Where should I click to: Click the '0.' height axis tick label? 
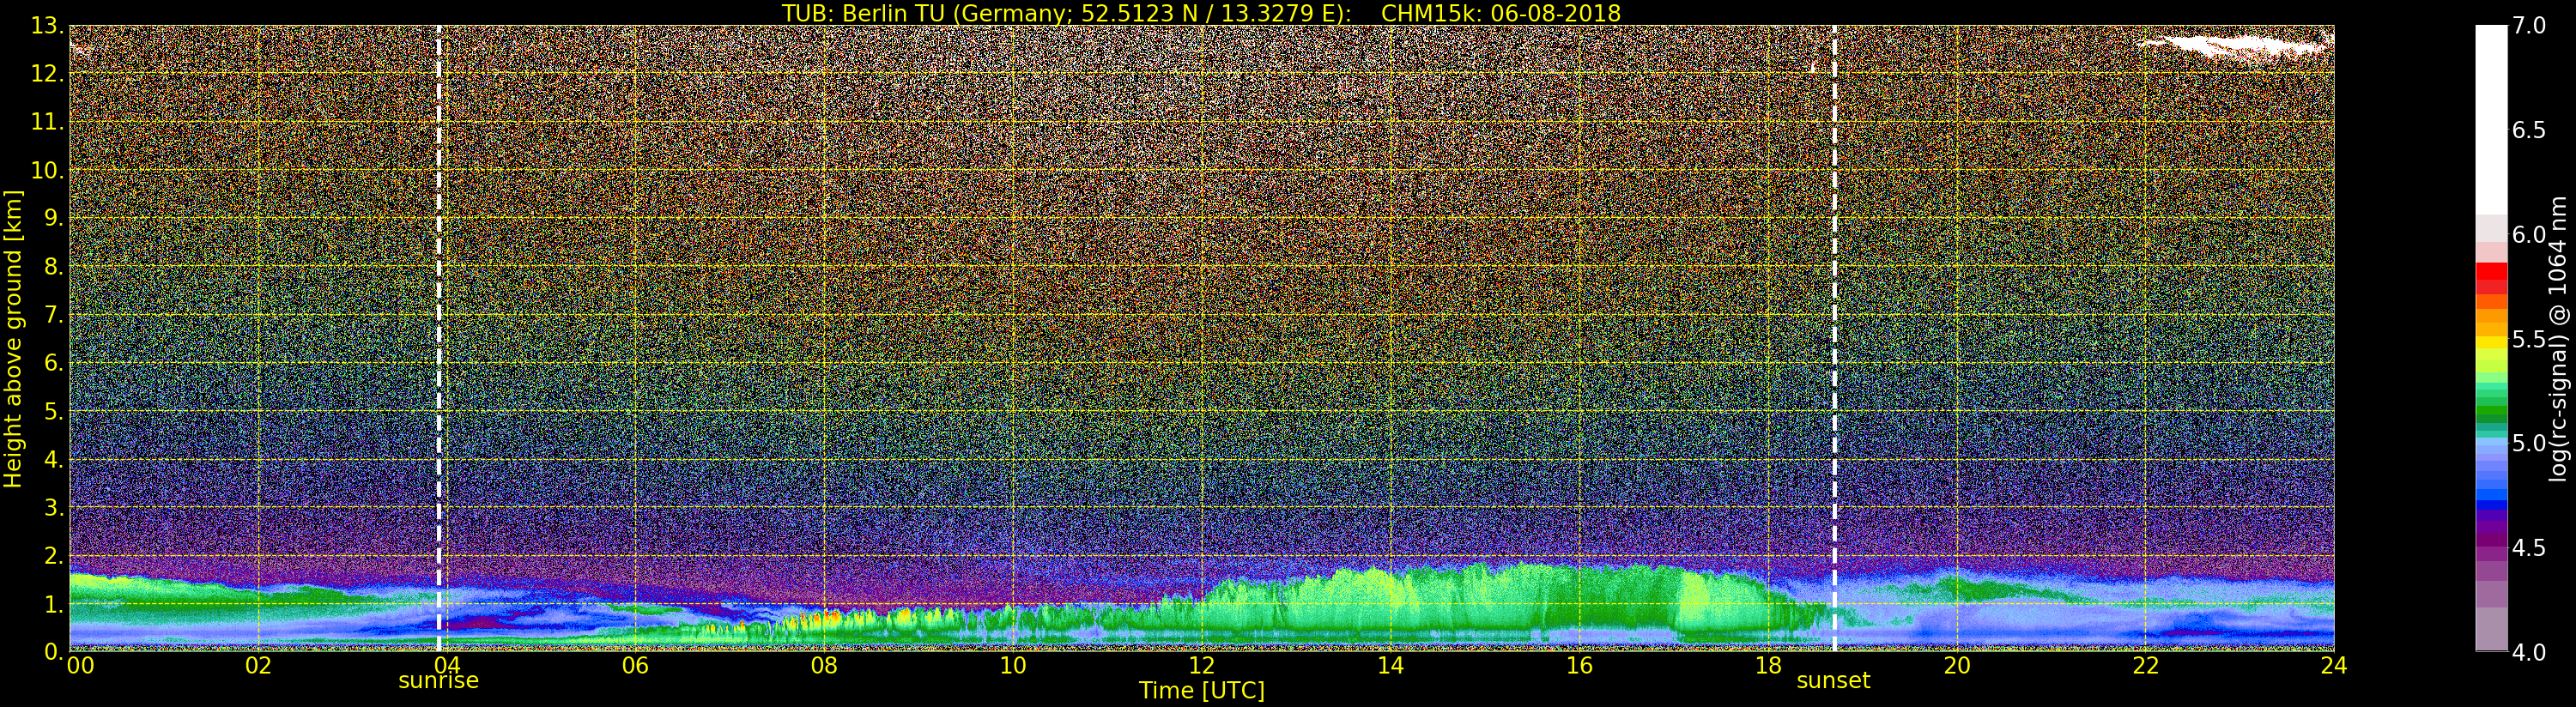tap(54, 651)
